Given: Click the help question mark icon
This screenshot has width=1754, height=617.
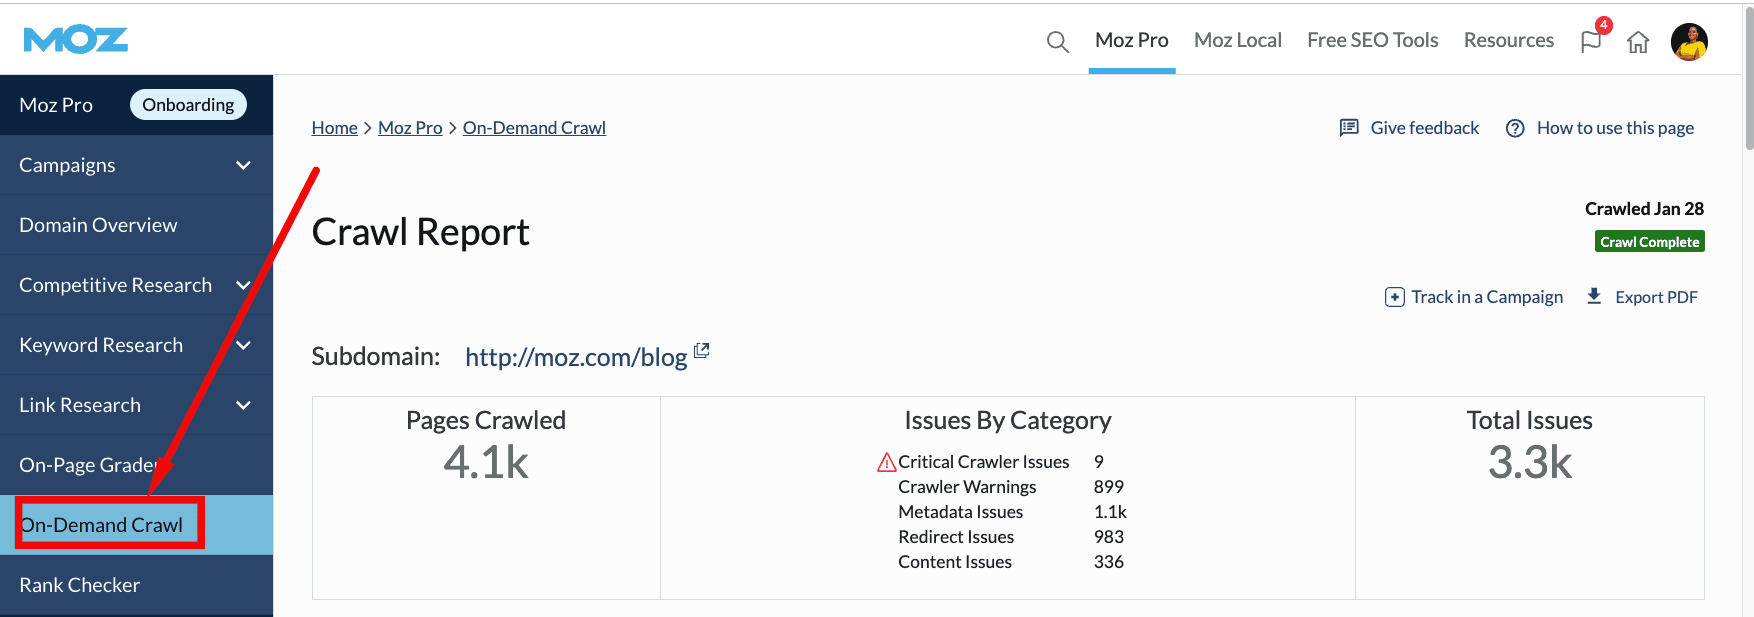Looking at the screenshot, I should [1515, 128].
